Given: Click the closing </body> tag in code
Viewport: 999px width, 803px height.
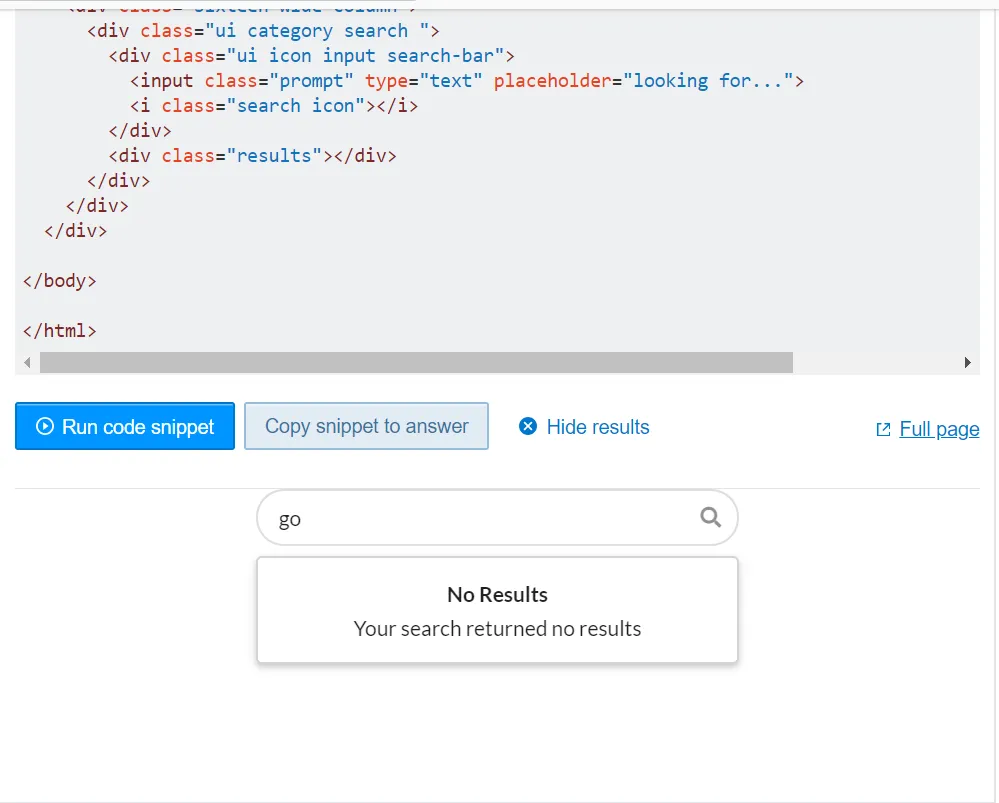Looking at the screenshot, I should (x=60, y=281).
